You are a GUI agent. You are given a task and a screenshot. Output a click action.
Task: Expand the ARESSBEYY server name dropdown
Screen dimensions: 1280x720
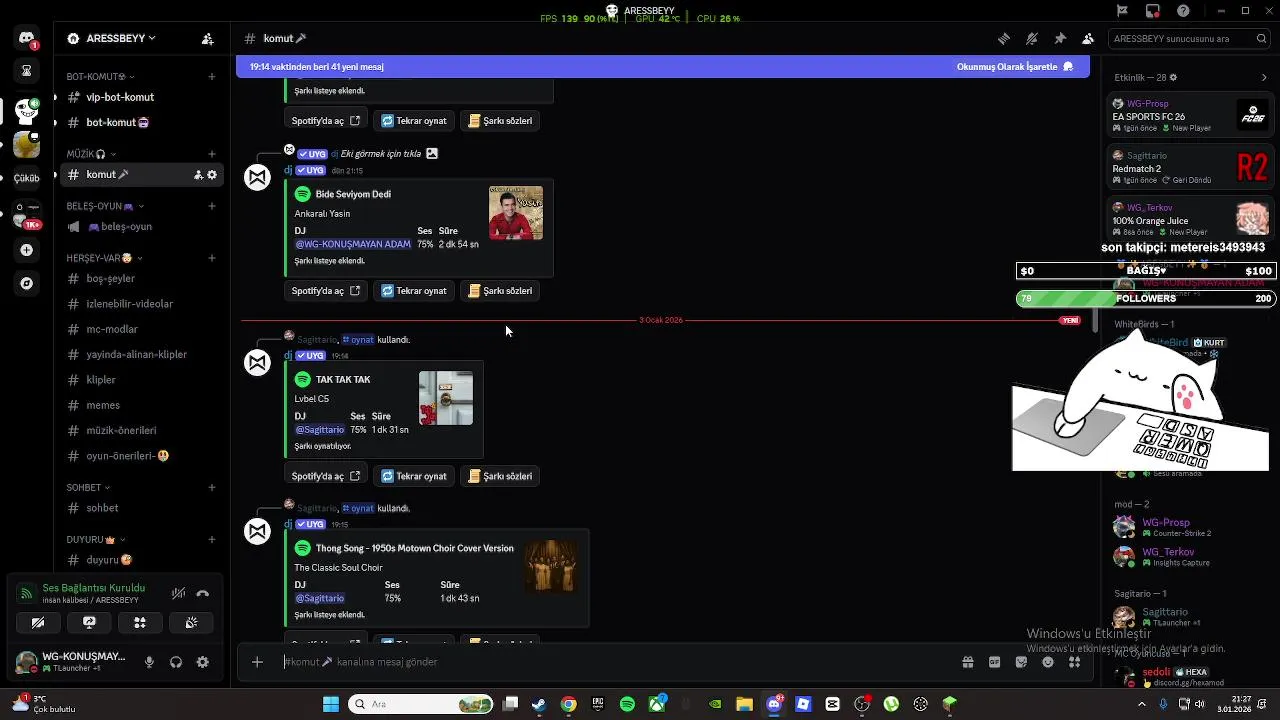click(x=120, y=38)
